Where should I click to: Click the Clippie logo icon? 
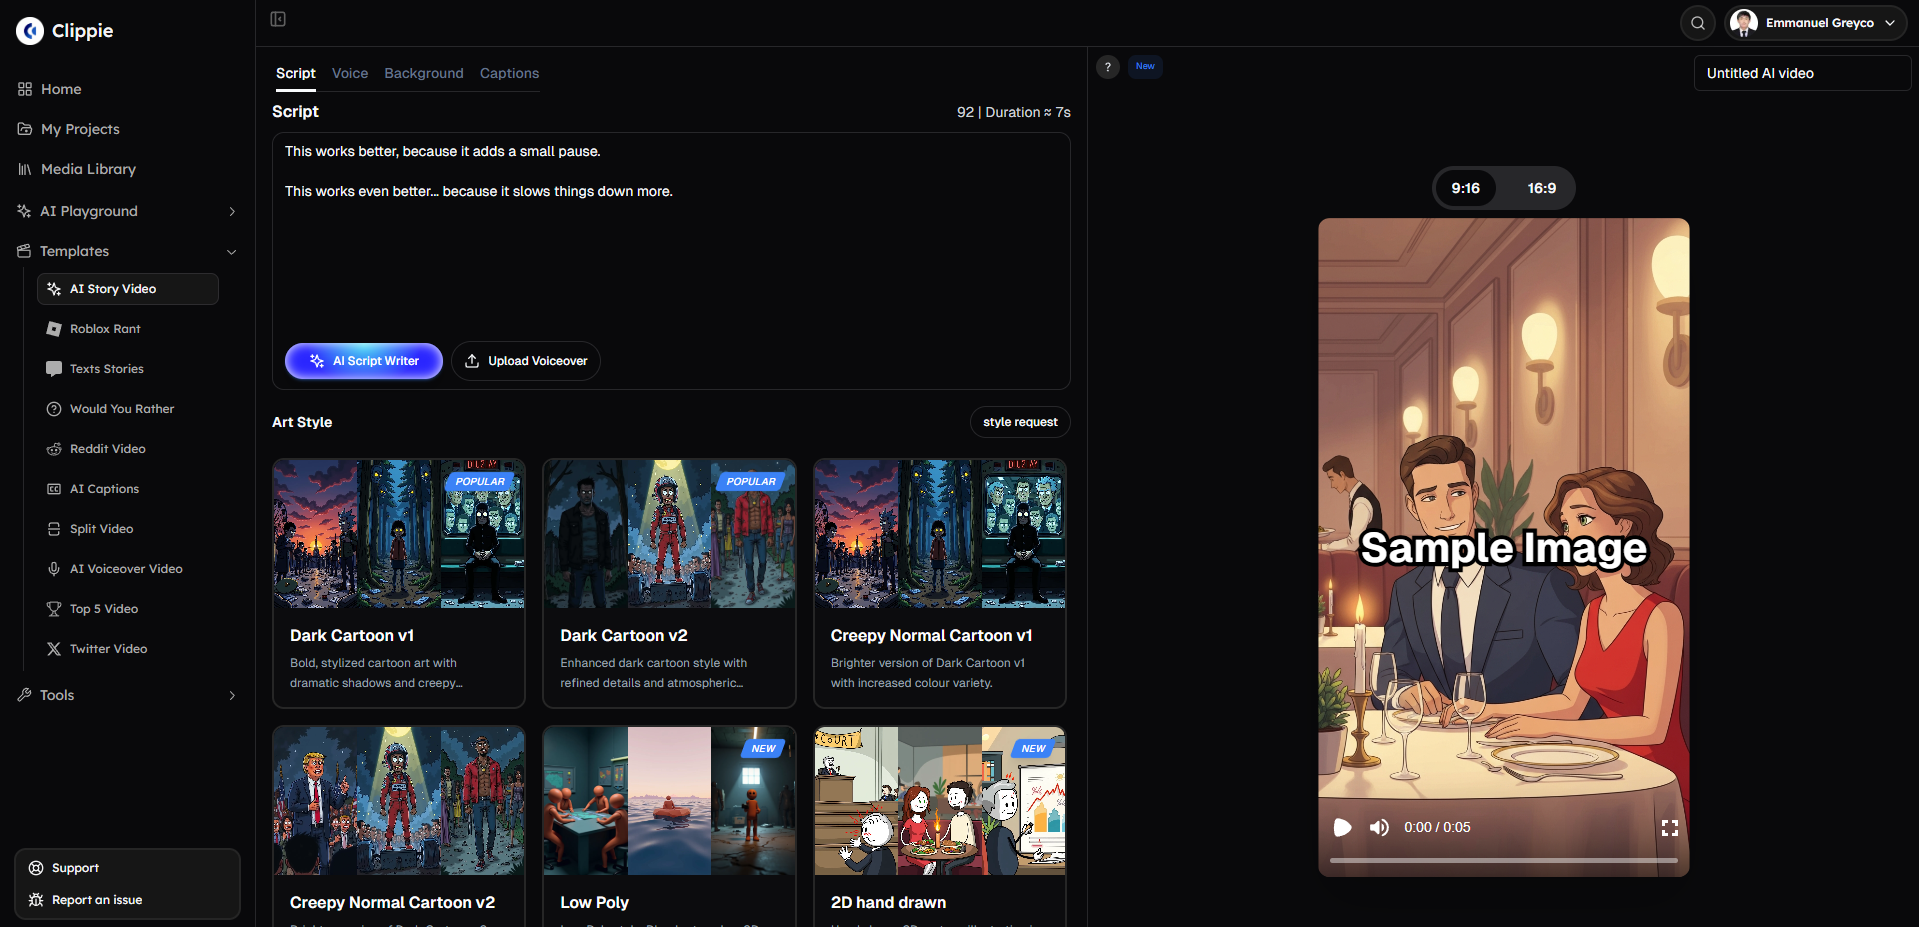[30, 31]
